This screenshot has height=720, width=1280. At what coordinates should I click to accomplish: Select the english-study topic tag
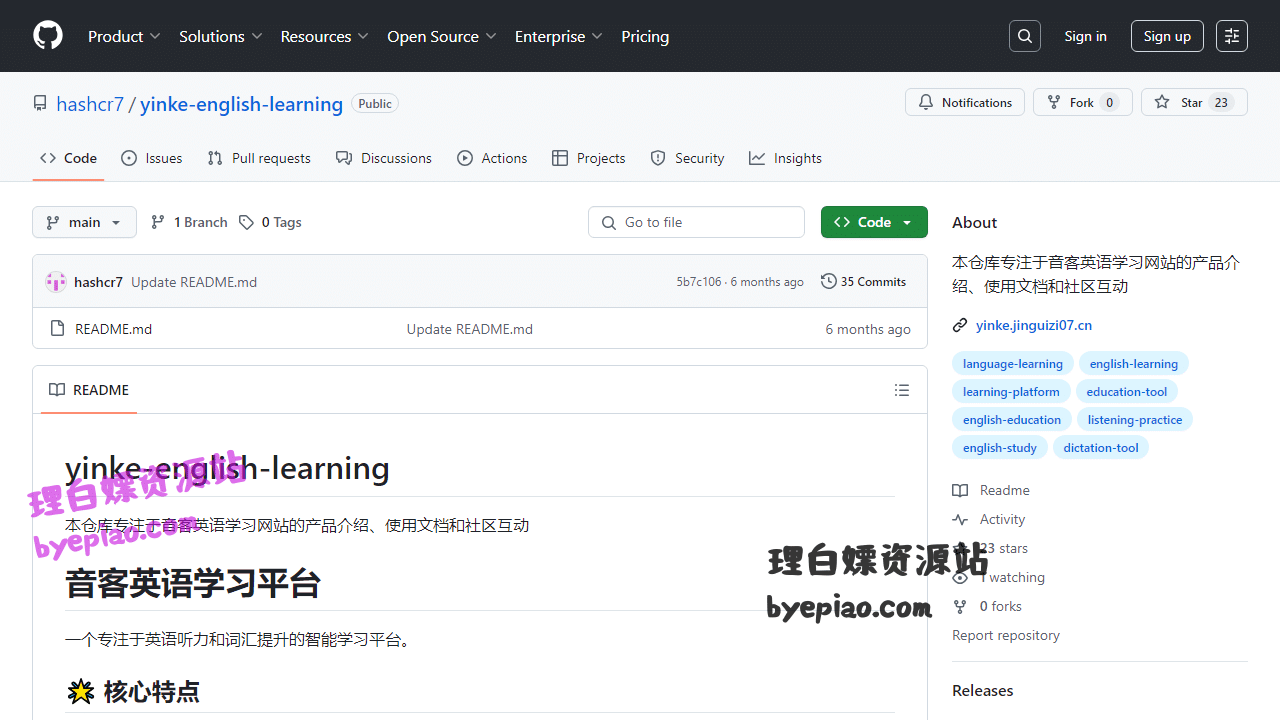pyautogui.click(x=1000, y=448)
